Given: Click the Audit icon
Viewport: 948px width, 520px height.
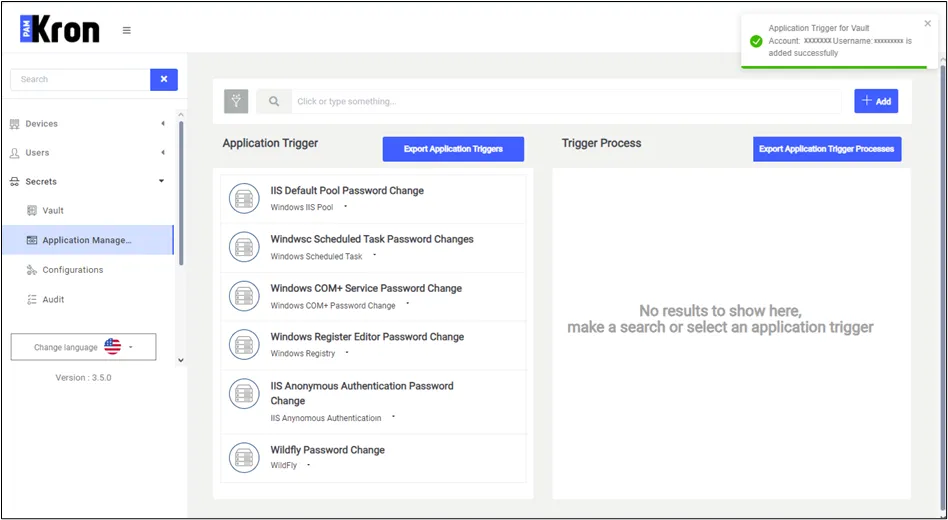Looking at the screenshot, I should tap(32, 299).
